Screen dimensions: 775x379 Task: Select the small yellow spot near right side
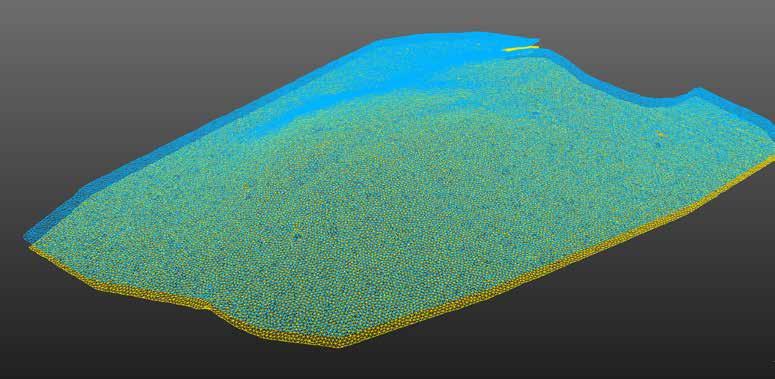pos(661,133)
